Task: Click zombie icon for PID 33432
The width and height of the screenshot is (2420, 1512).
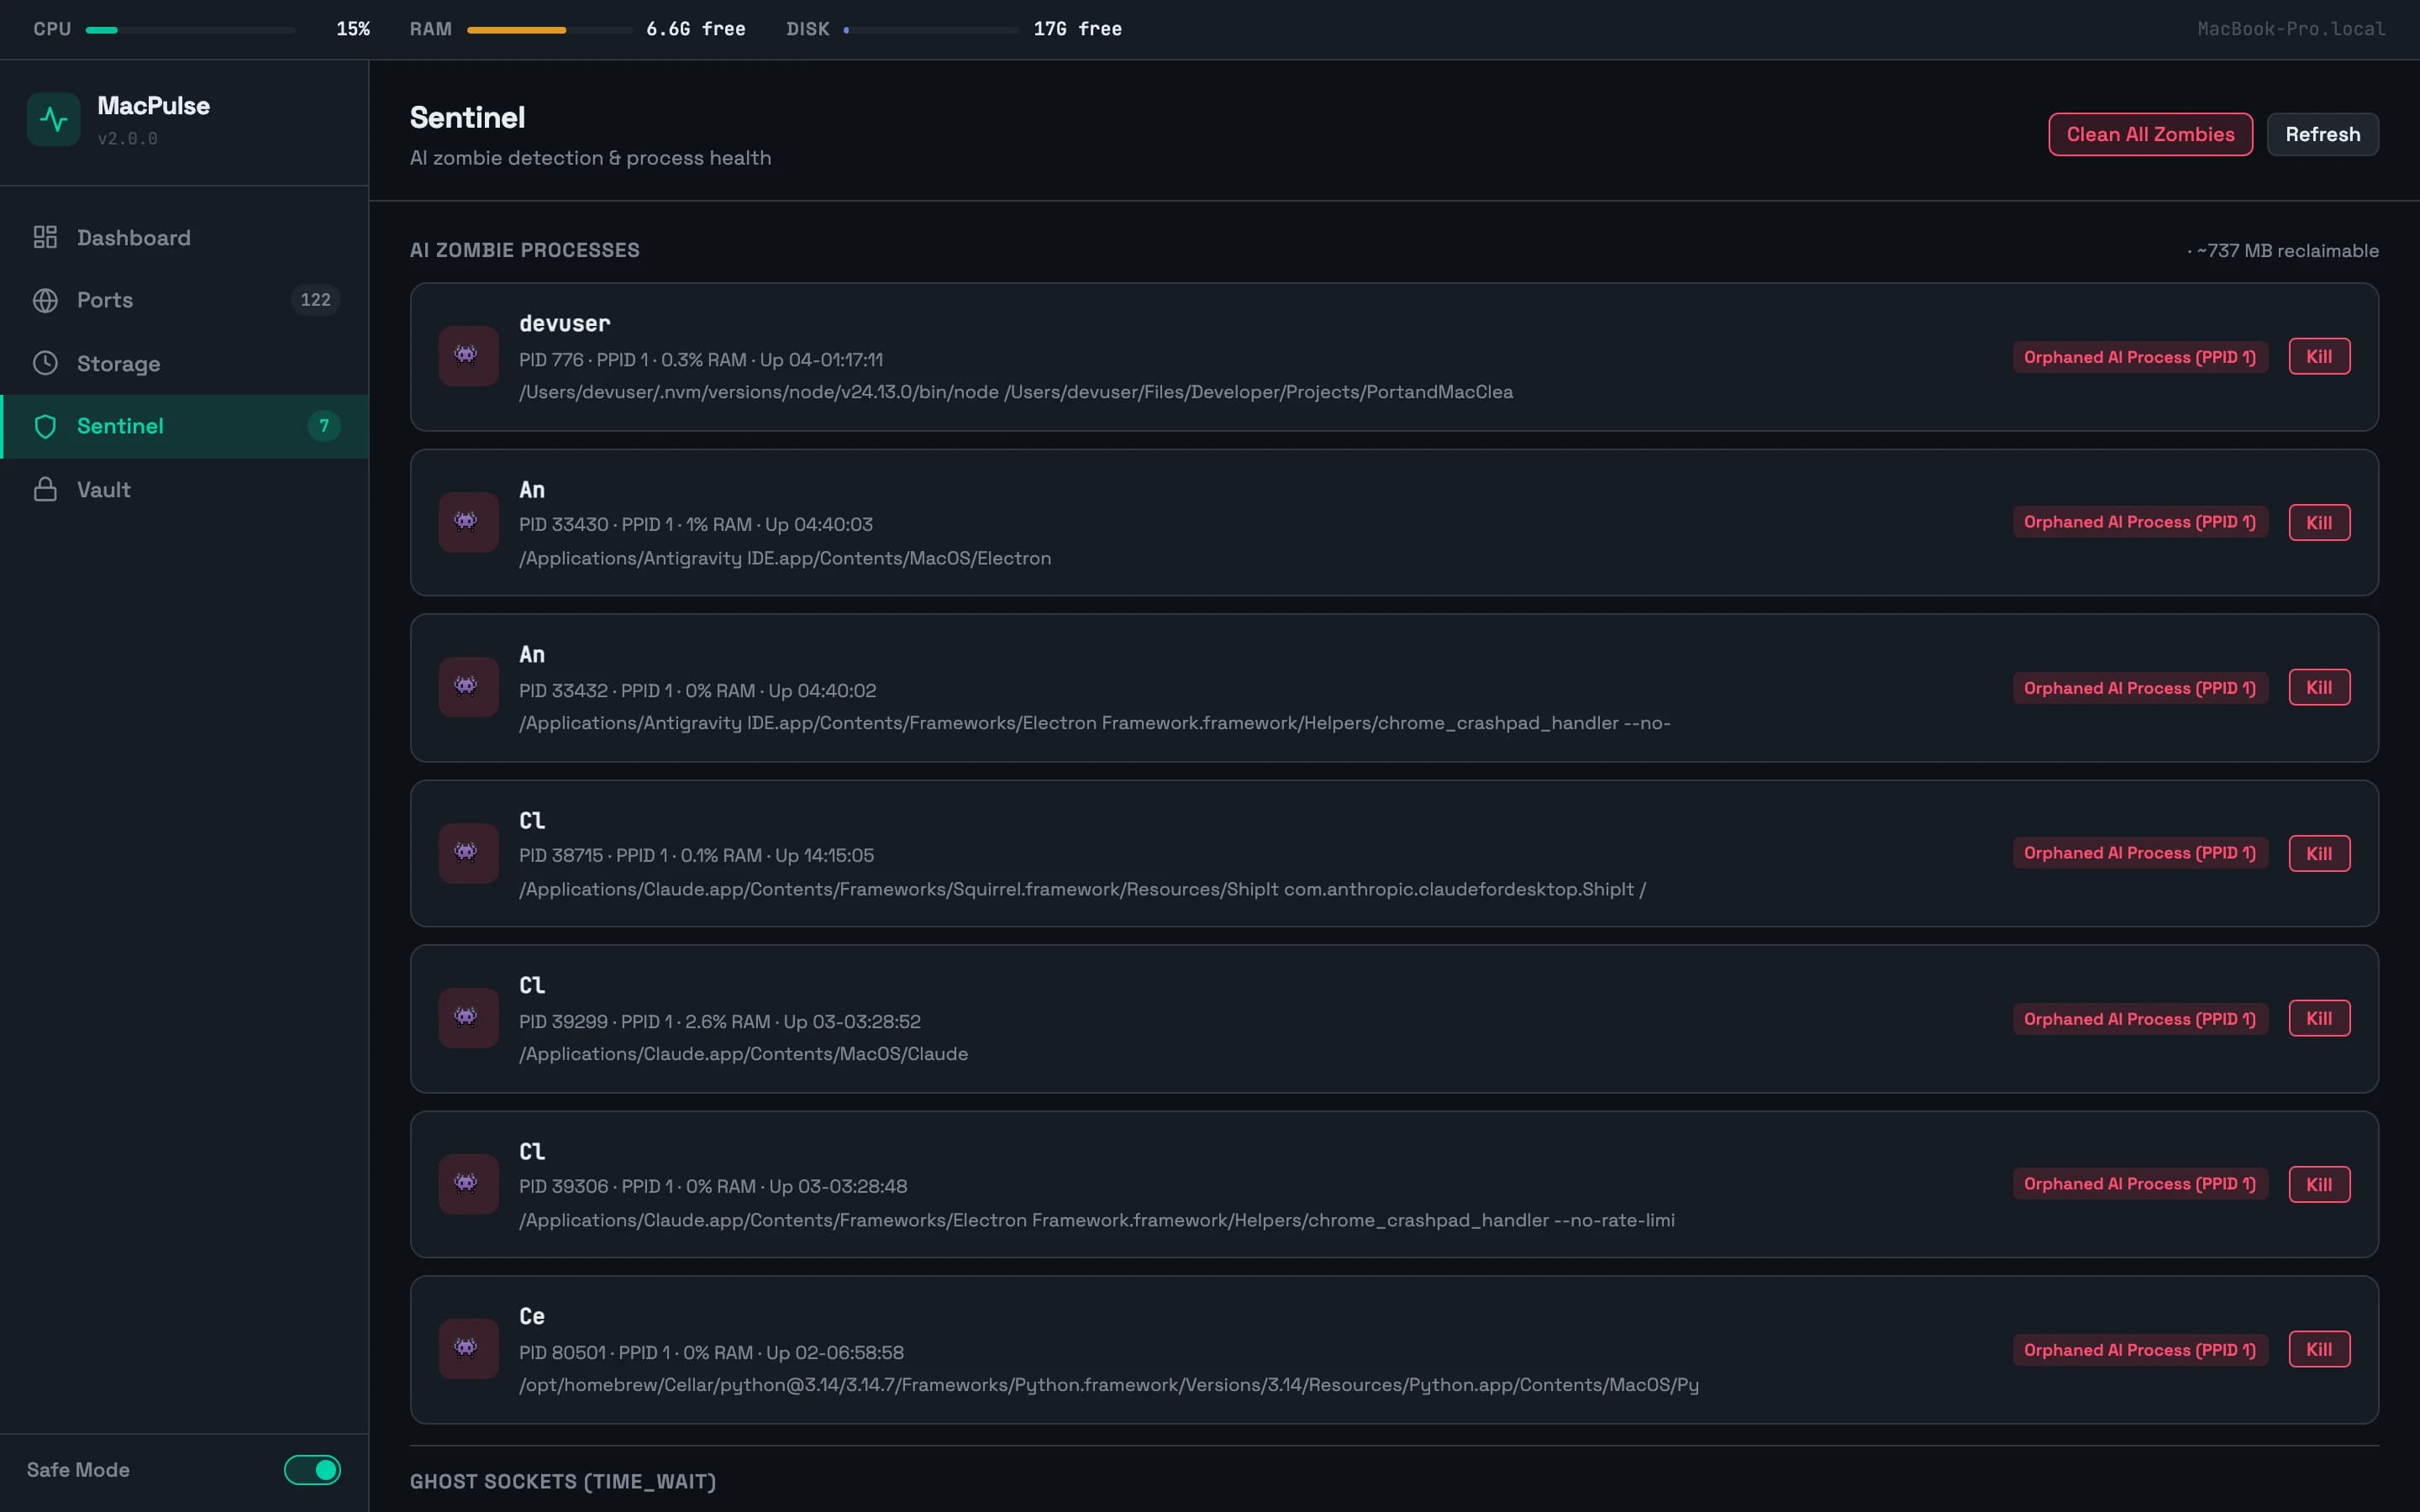Action: click(468, 687)
